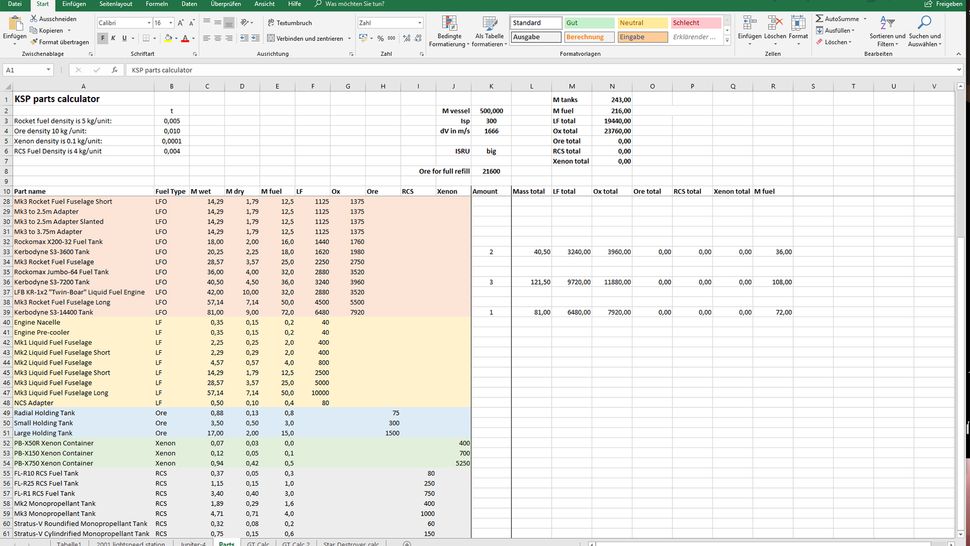Increase indent in cell

click(255, 38)
